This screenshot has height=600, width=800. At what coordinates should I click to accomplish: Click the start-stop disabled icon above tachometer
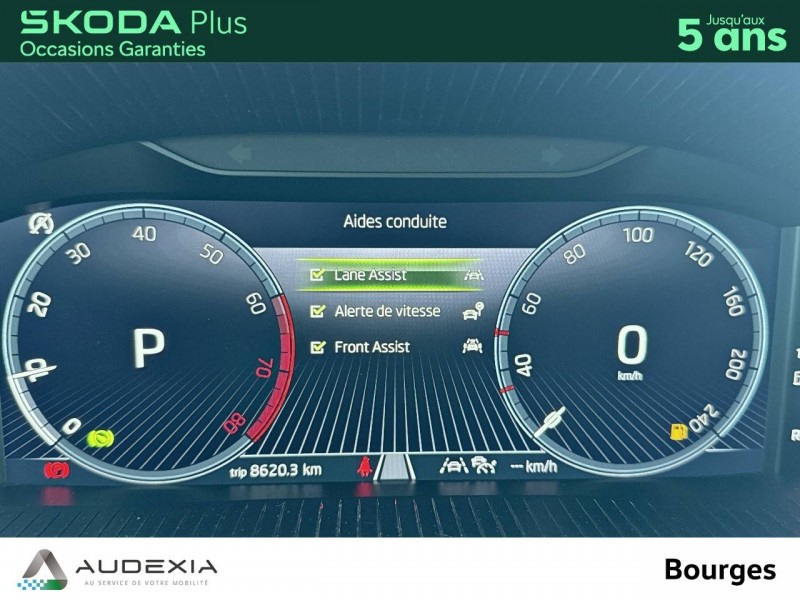41,223
